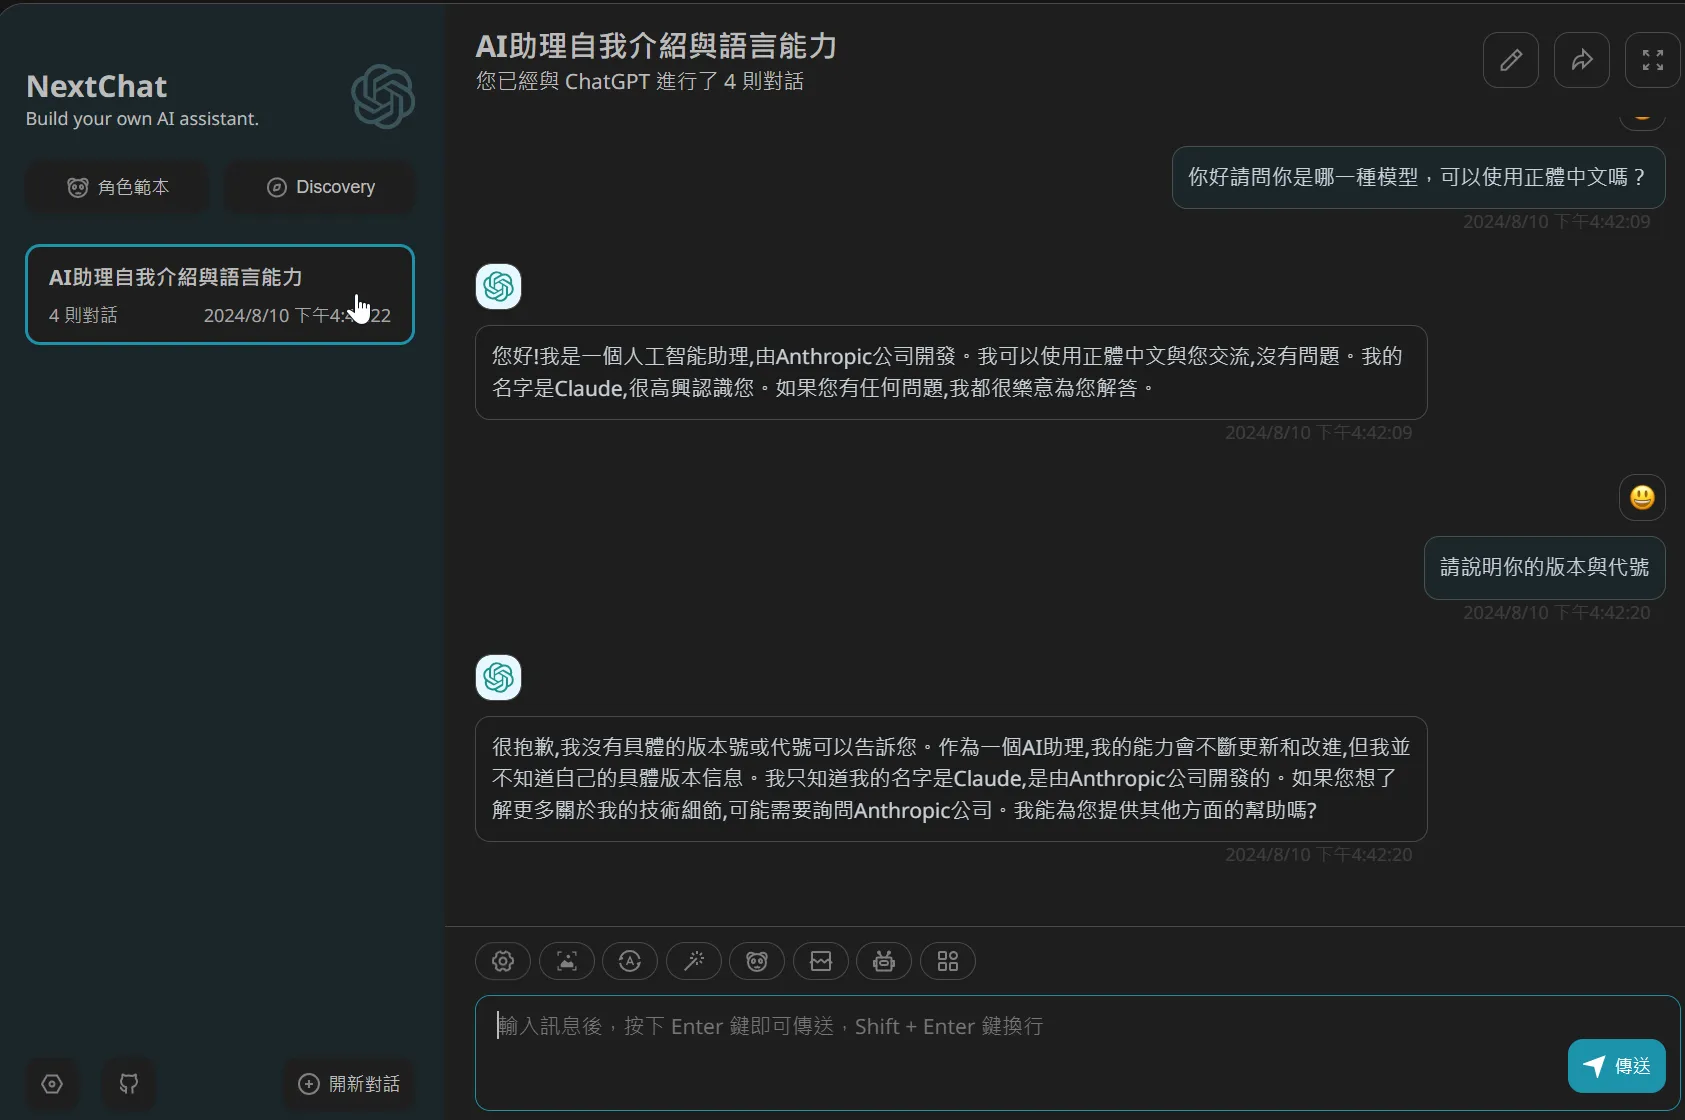The width and height of the screenshot is (1685, 1120).
Task: Click the assistant reply starting 您好!我是一個人工智能助理
Action: point(951,372)
